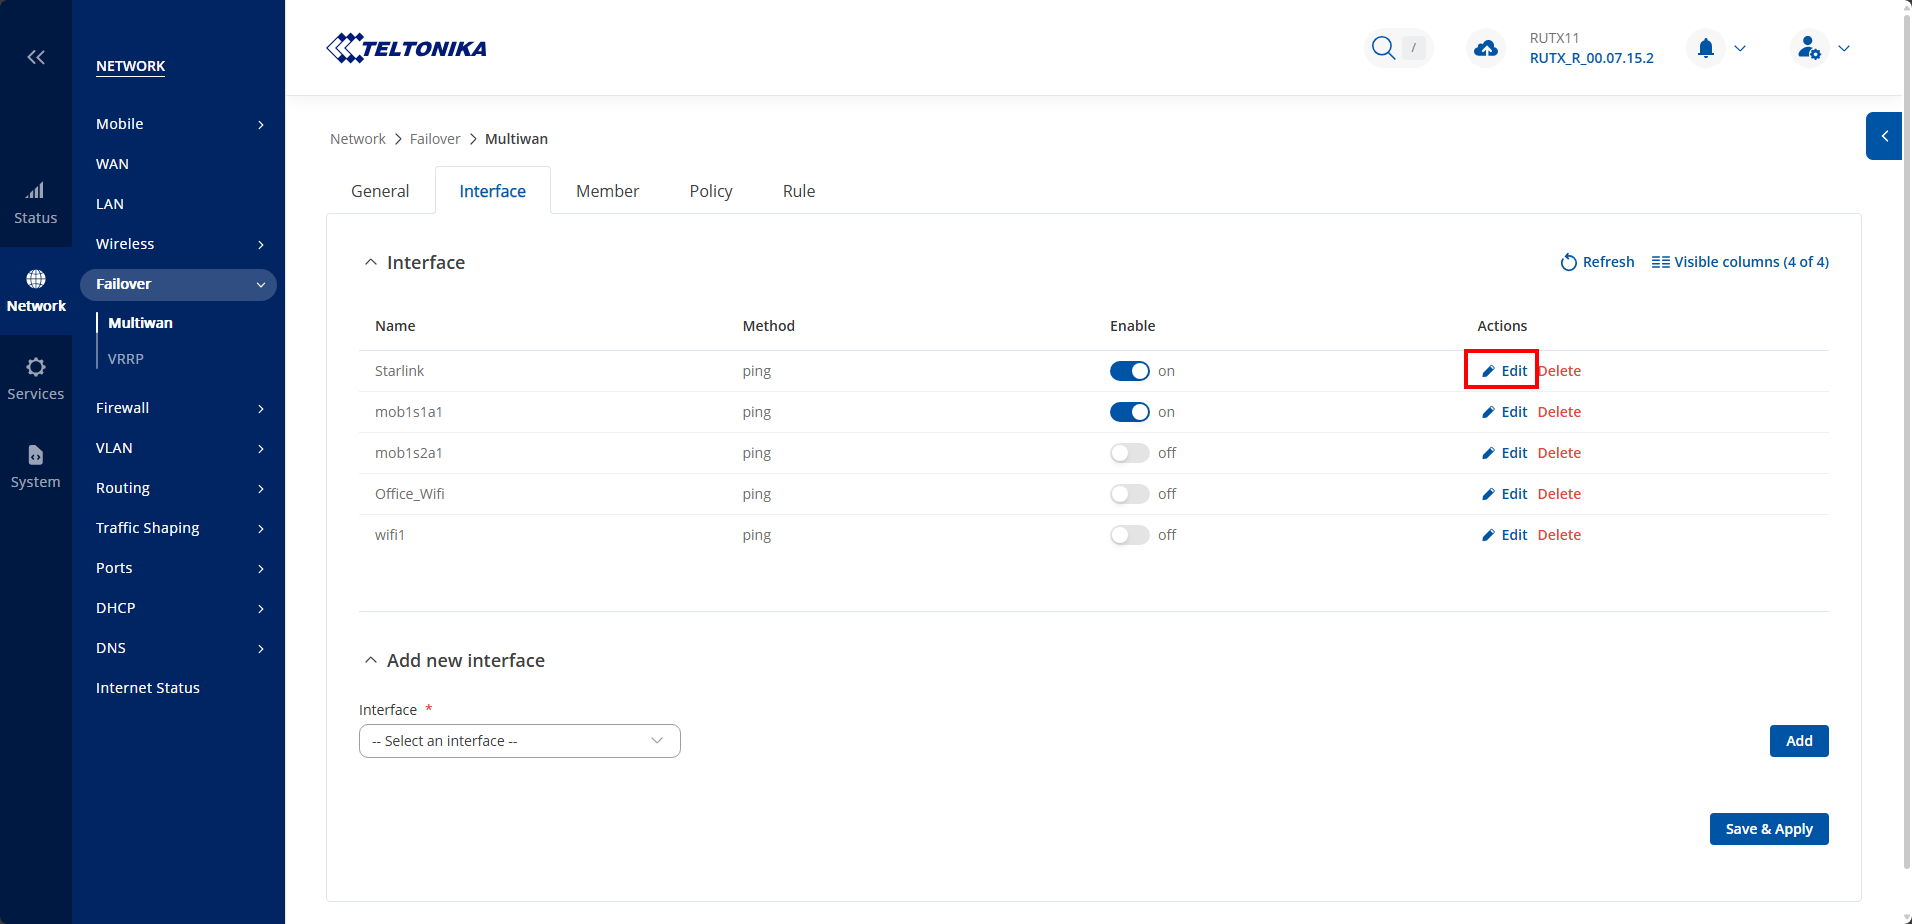Open Visible columns selector
Image resolution: width=1912 pixels, height=924 pixels.
point(1740,262)
